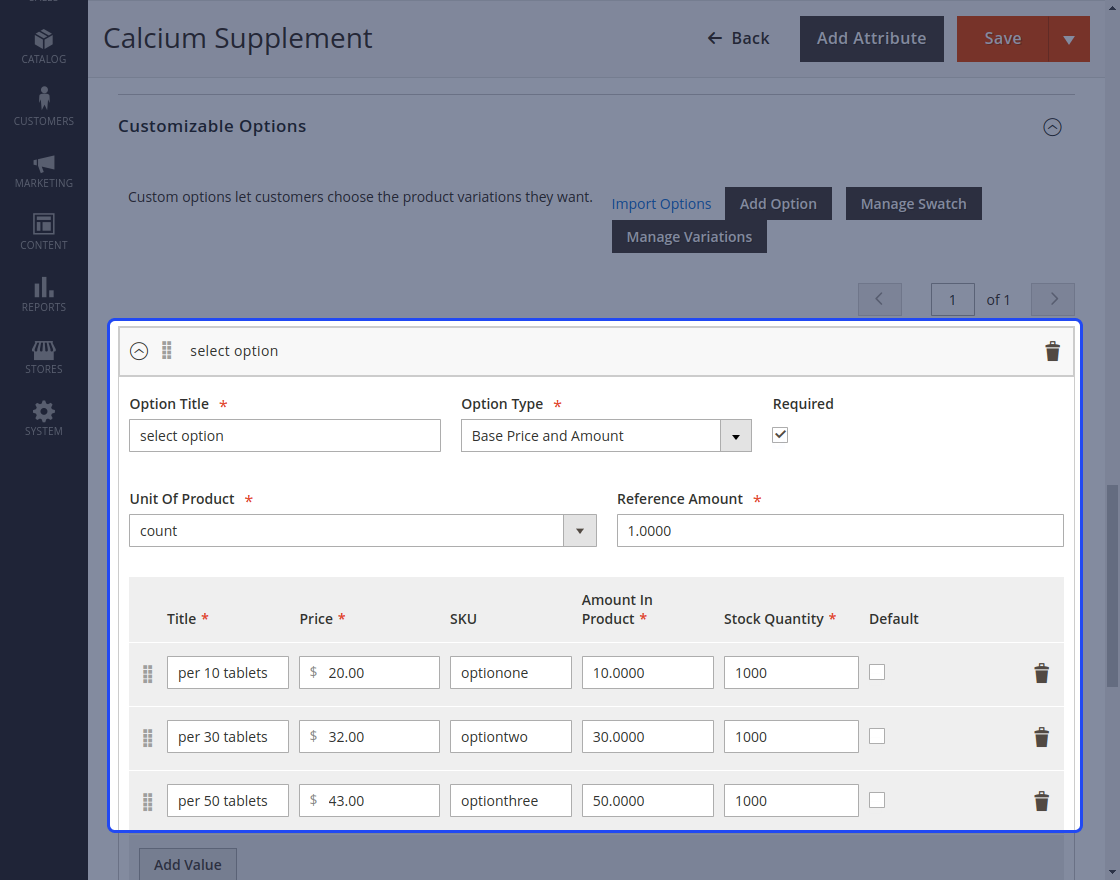
Task: Click the Import Options link
Action: (661, 204)
